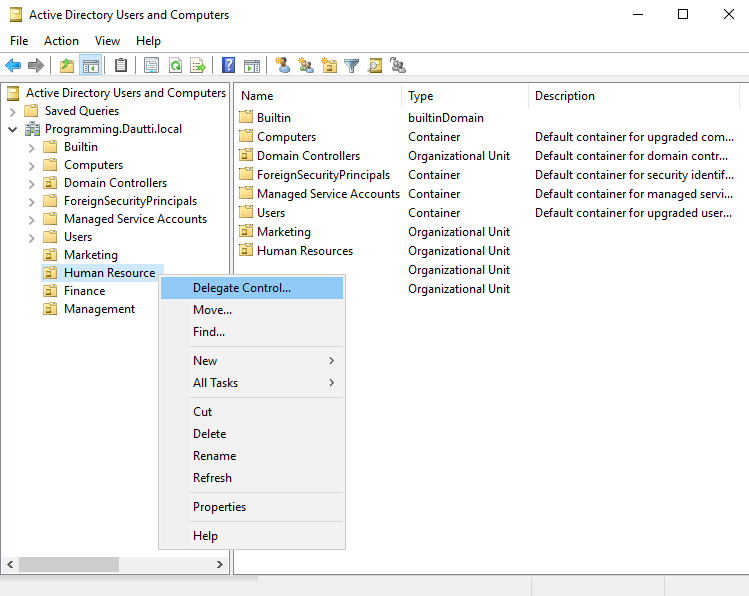The image size is (749, 596).
Task: Choose Delegate Control... from context menu
Action: (x=252, y=288)
